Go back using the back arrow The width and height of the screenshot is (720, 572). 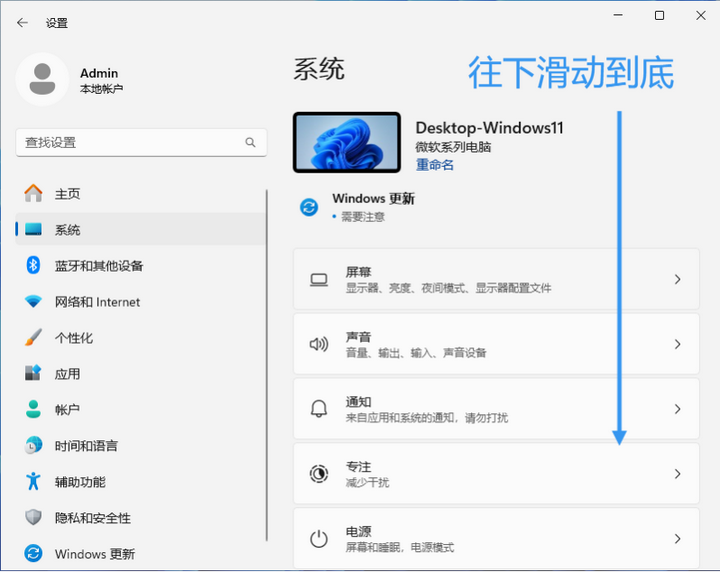22,22
